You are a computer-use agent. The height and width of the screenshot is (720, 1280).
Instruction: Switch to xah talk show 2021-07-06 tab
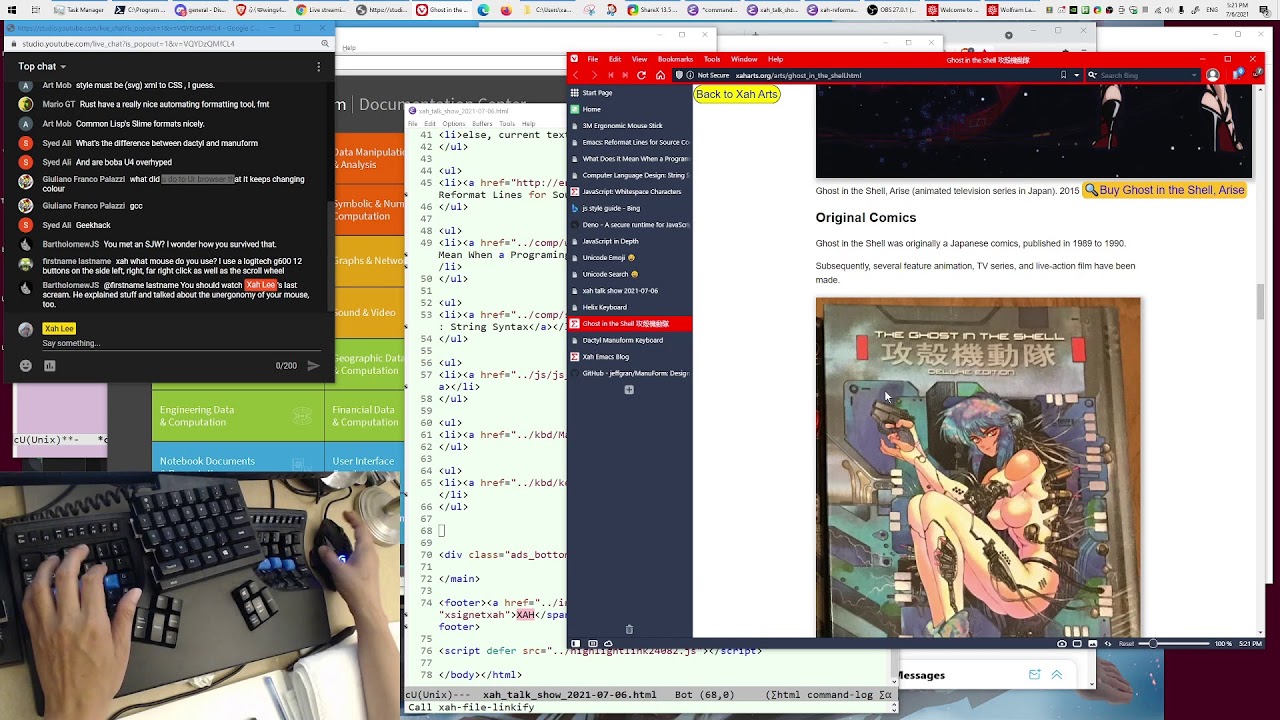[x=629, y=291]
